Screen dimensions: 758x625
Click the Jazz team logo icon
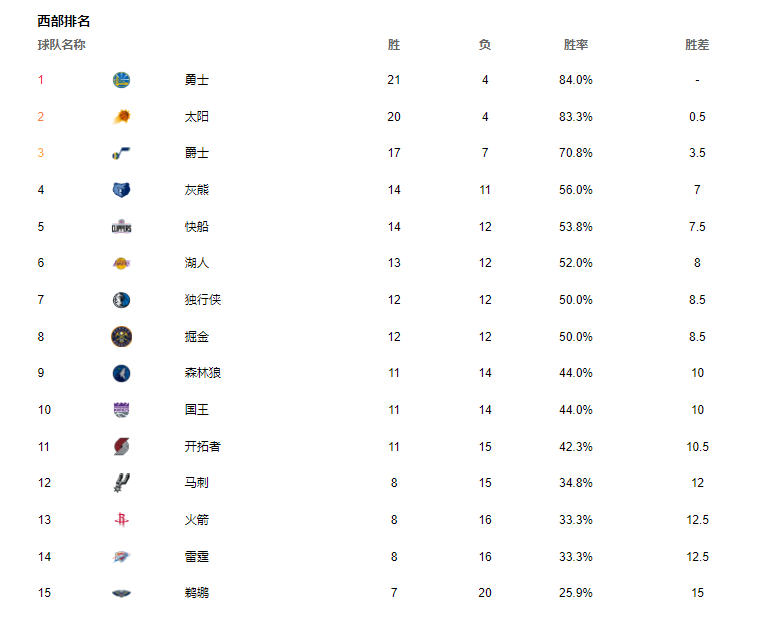coord(121,153)
